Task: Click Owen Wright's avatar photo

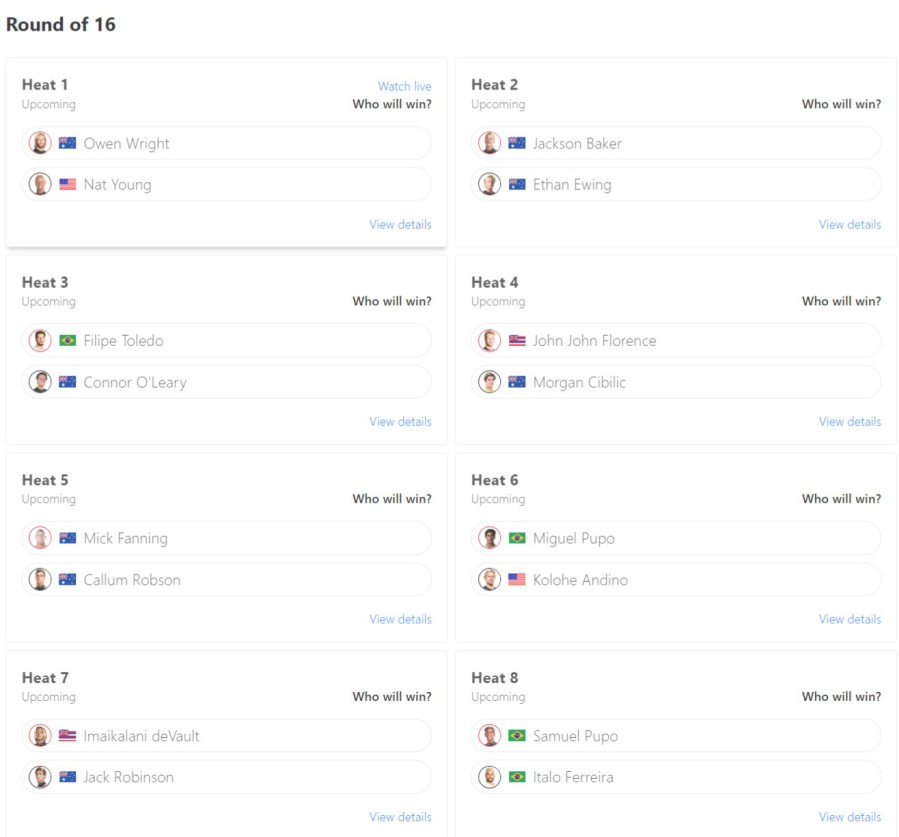Action: tap(40, 143)
